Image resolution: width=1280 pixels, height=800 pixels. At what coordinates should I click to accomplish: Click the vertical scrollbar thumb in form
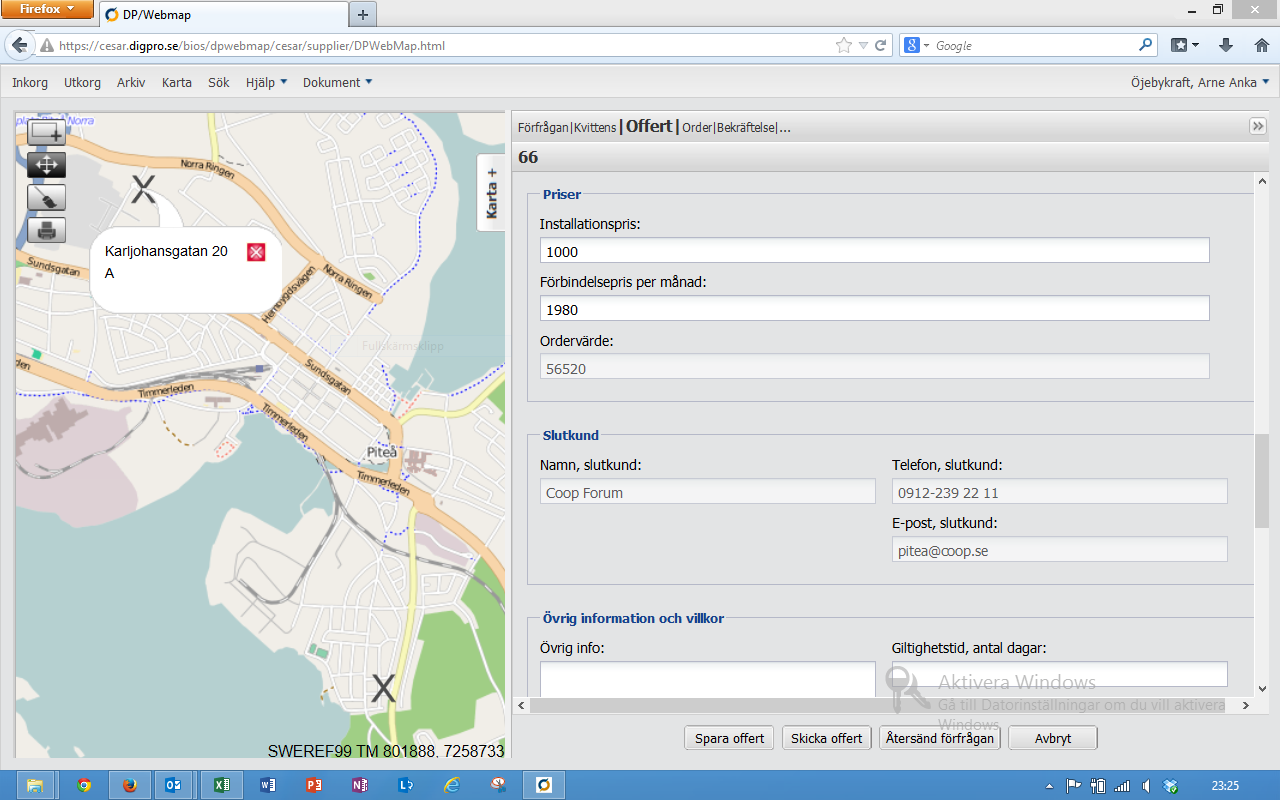[x=1261, y=480]
